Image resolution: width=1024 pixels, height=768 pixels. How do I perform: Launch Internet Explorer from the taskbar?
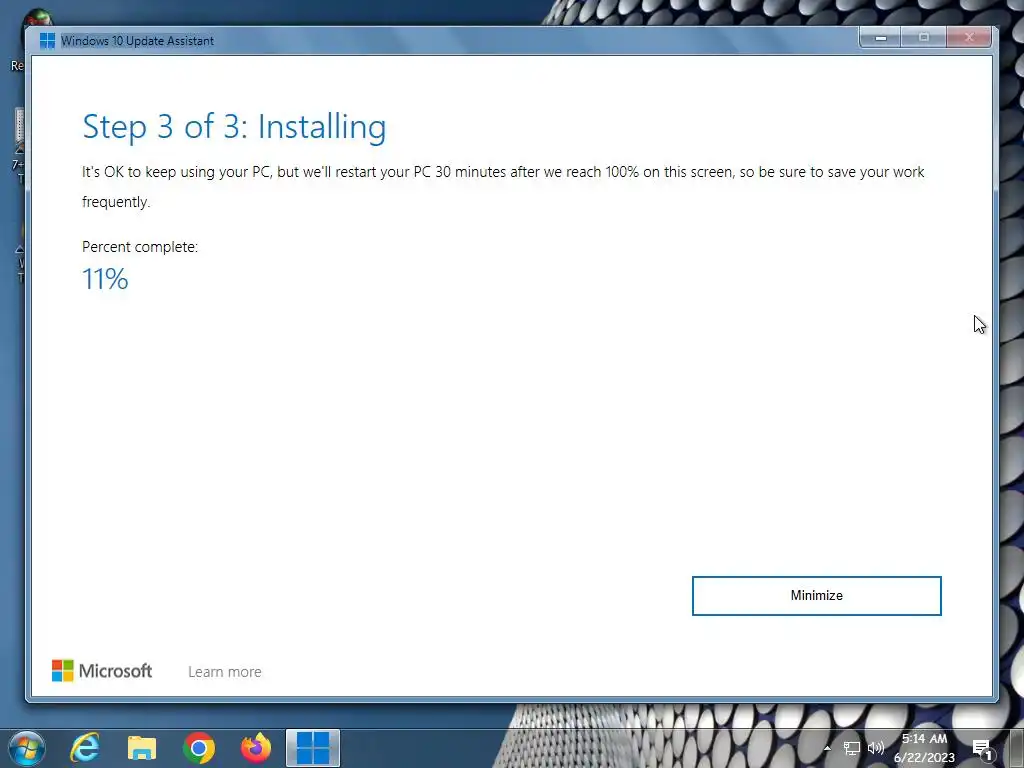85,748
